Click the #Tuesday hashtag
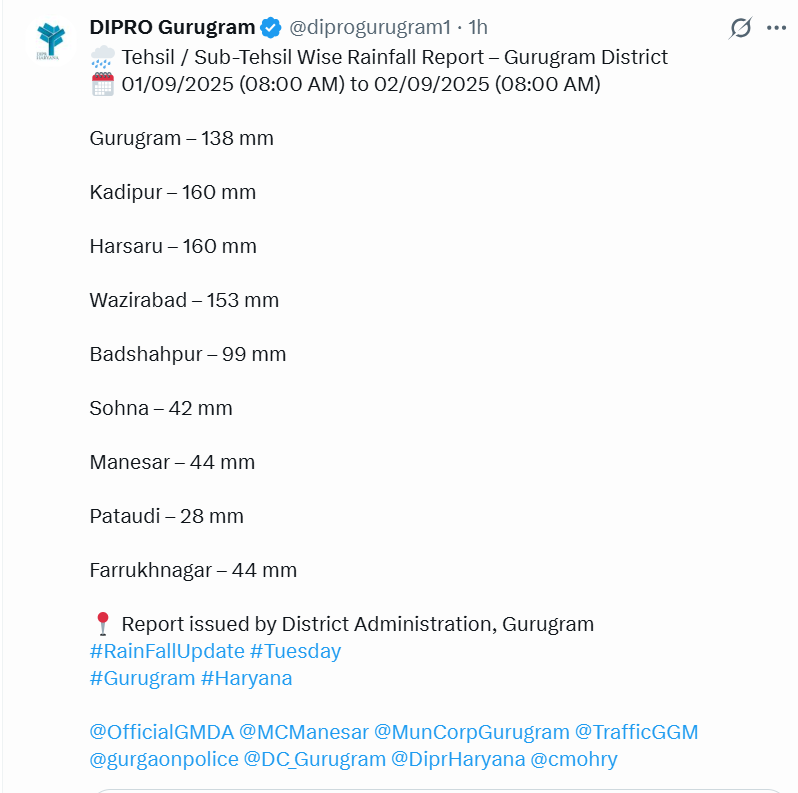Image resolution: width=798 pixels, height=793 pixels. coord(295,651)
